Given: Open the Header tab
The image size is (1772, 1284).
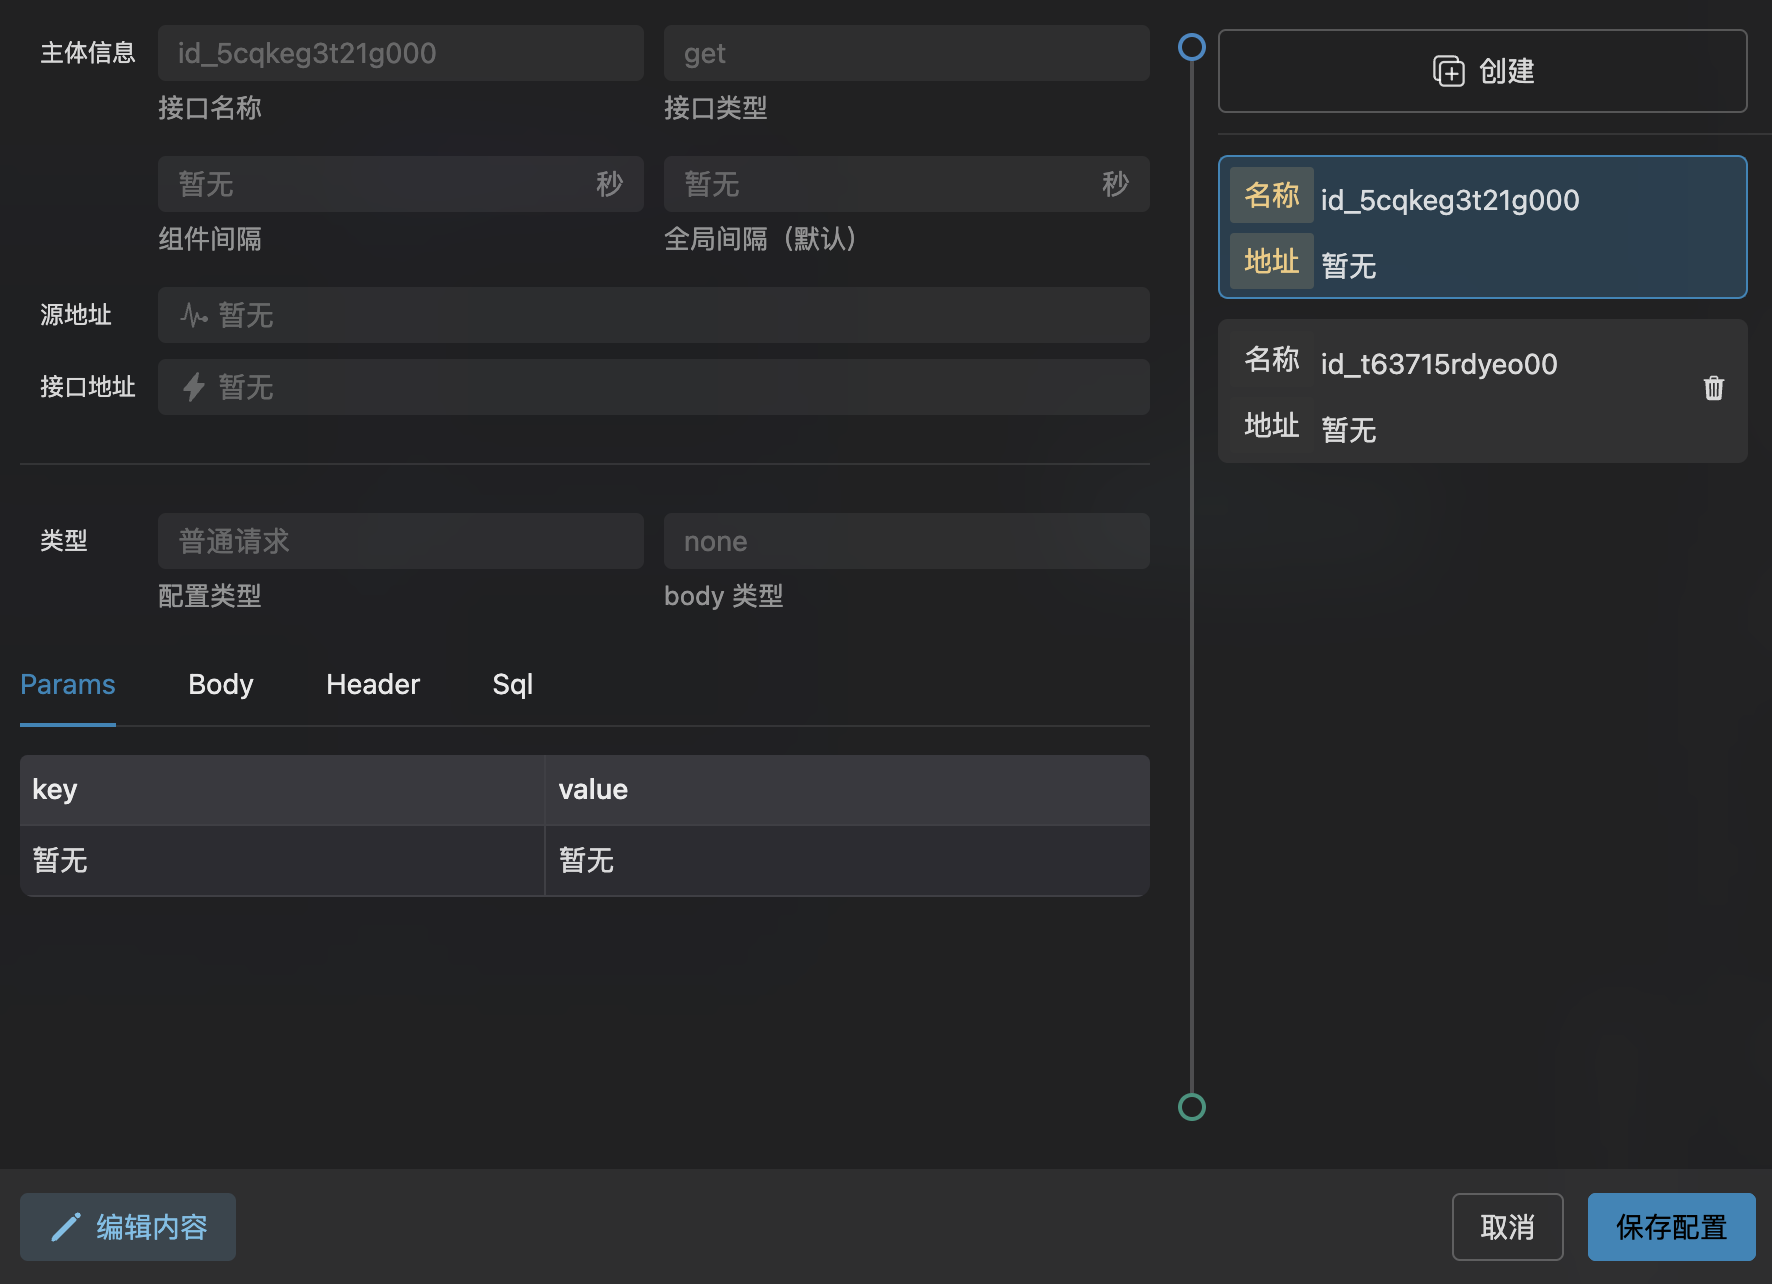Looking at the screenshot, I should (372, 685).
